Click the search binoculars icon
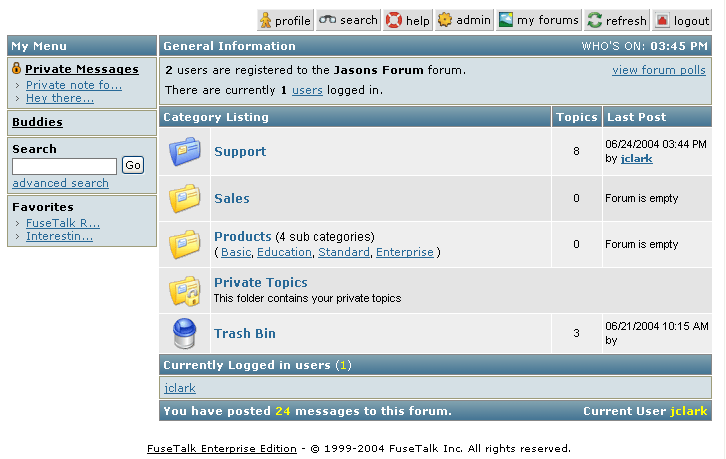726x459 pixels. pos(327,19)
